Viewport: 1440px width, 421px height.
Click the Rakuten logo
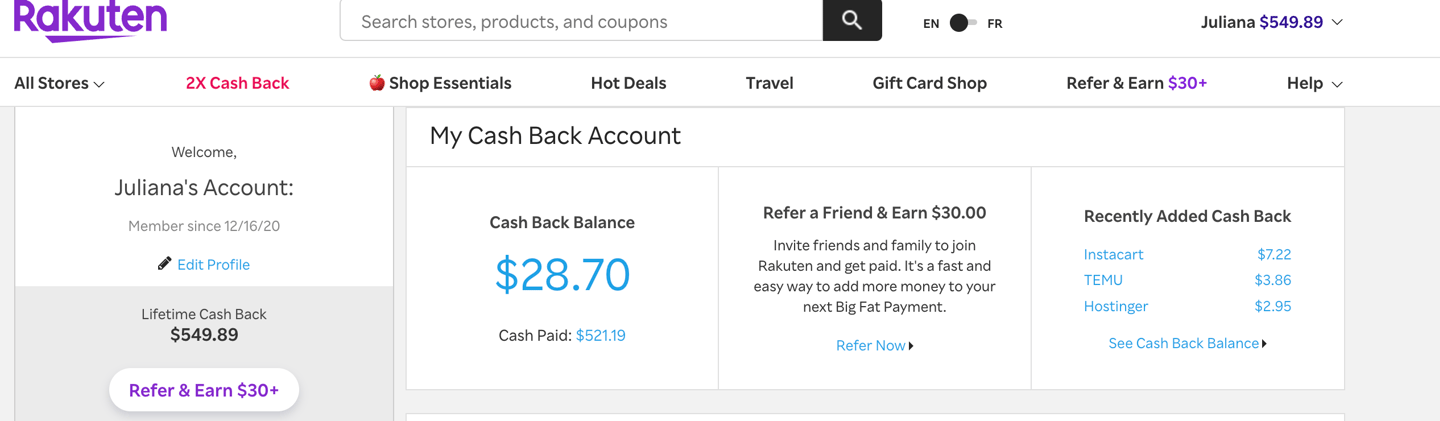point(90,20)
